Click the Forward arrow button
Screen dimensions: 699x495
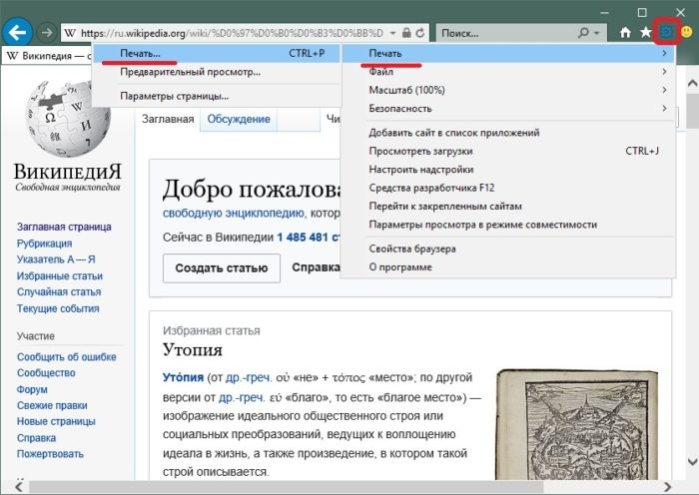(47, 33)
